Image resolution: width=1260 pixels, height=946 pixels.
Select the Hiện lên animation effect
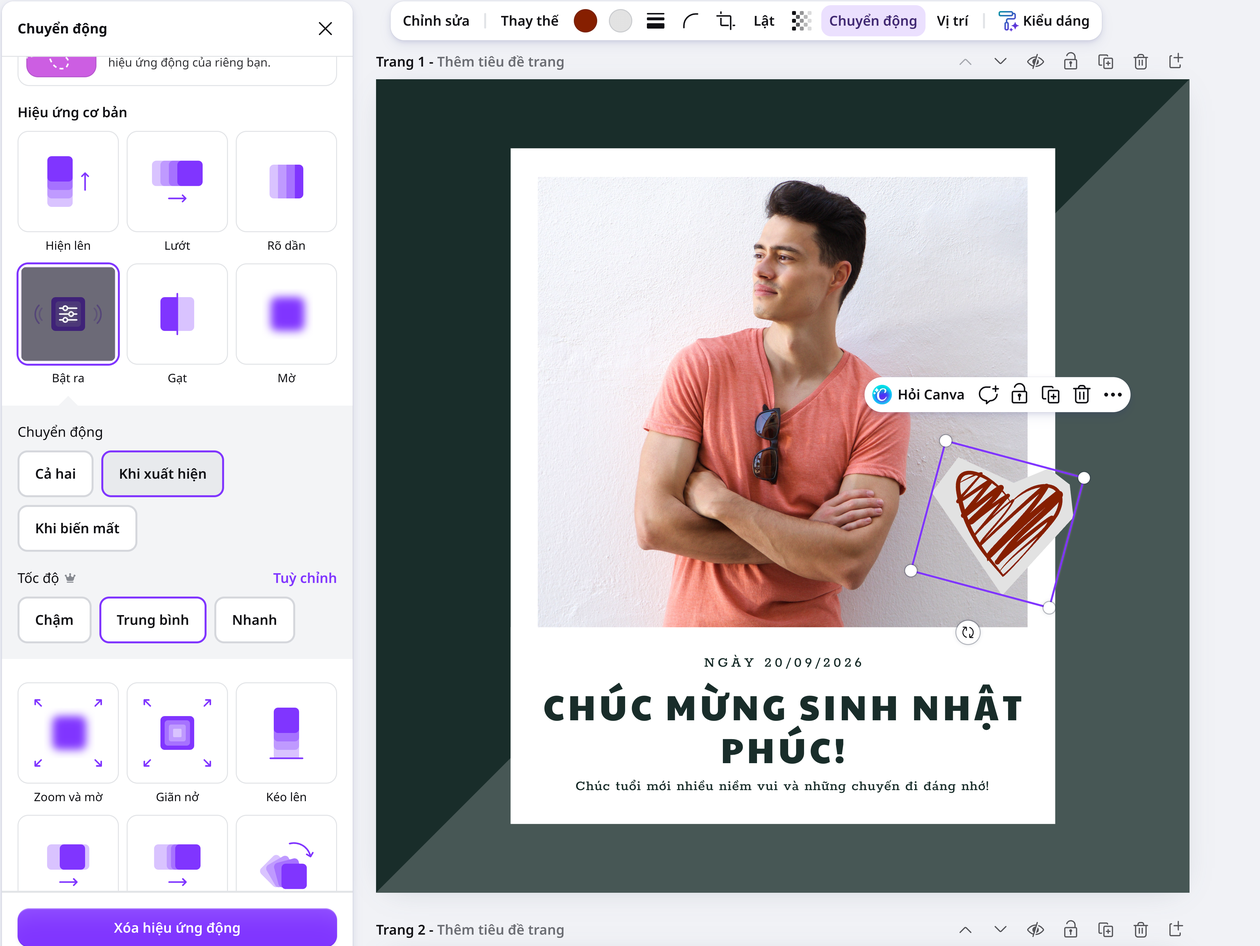click(x=68, y=181)
